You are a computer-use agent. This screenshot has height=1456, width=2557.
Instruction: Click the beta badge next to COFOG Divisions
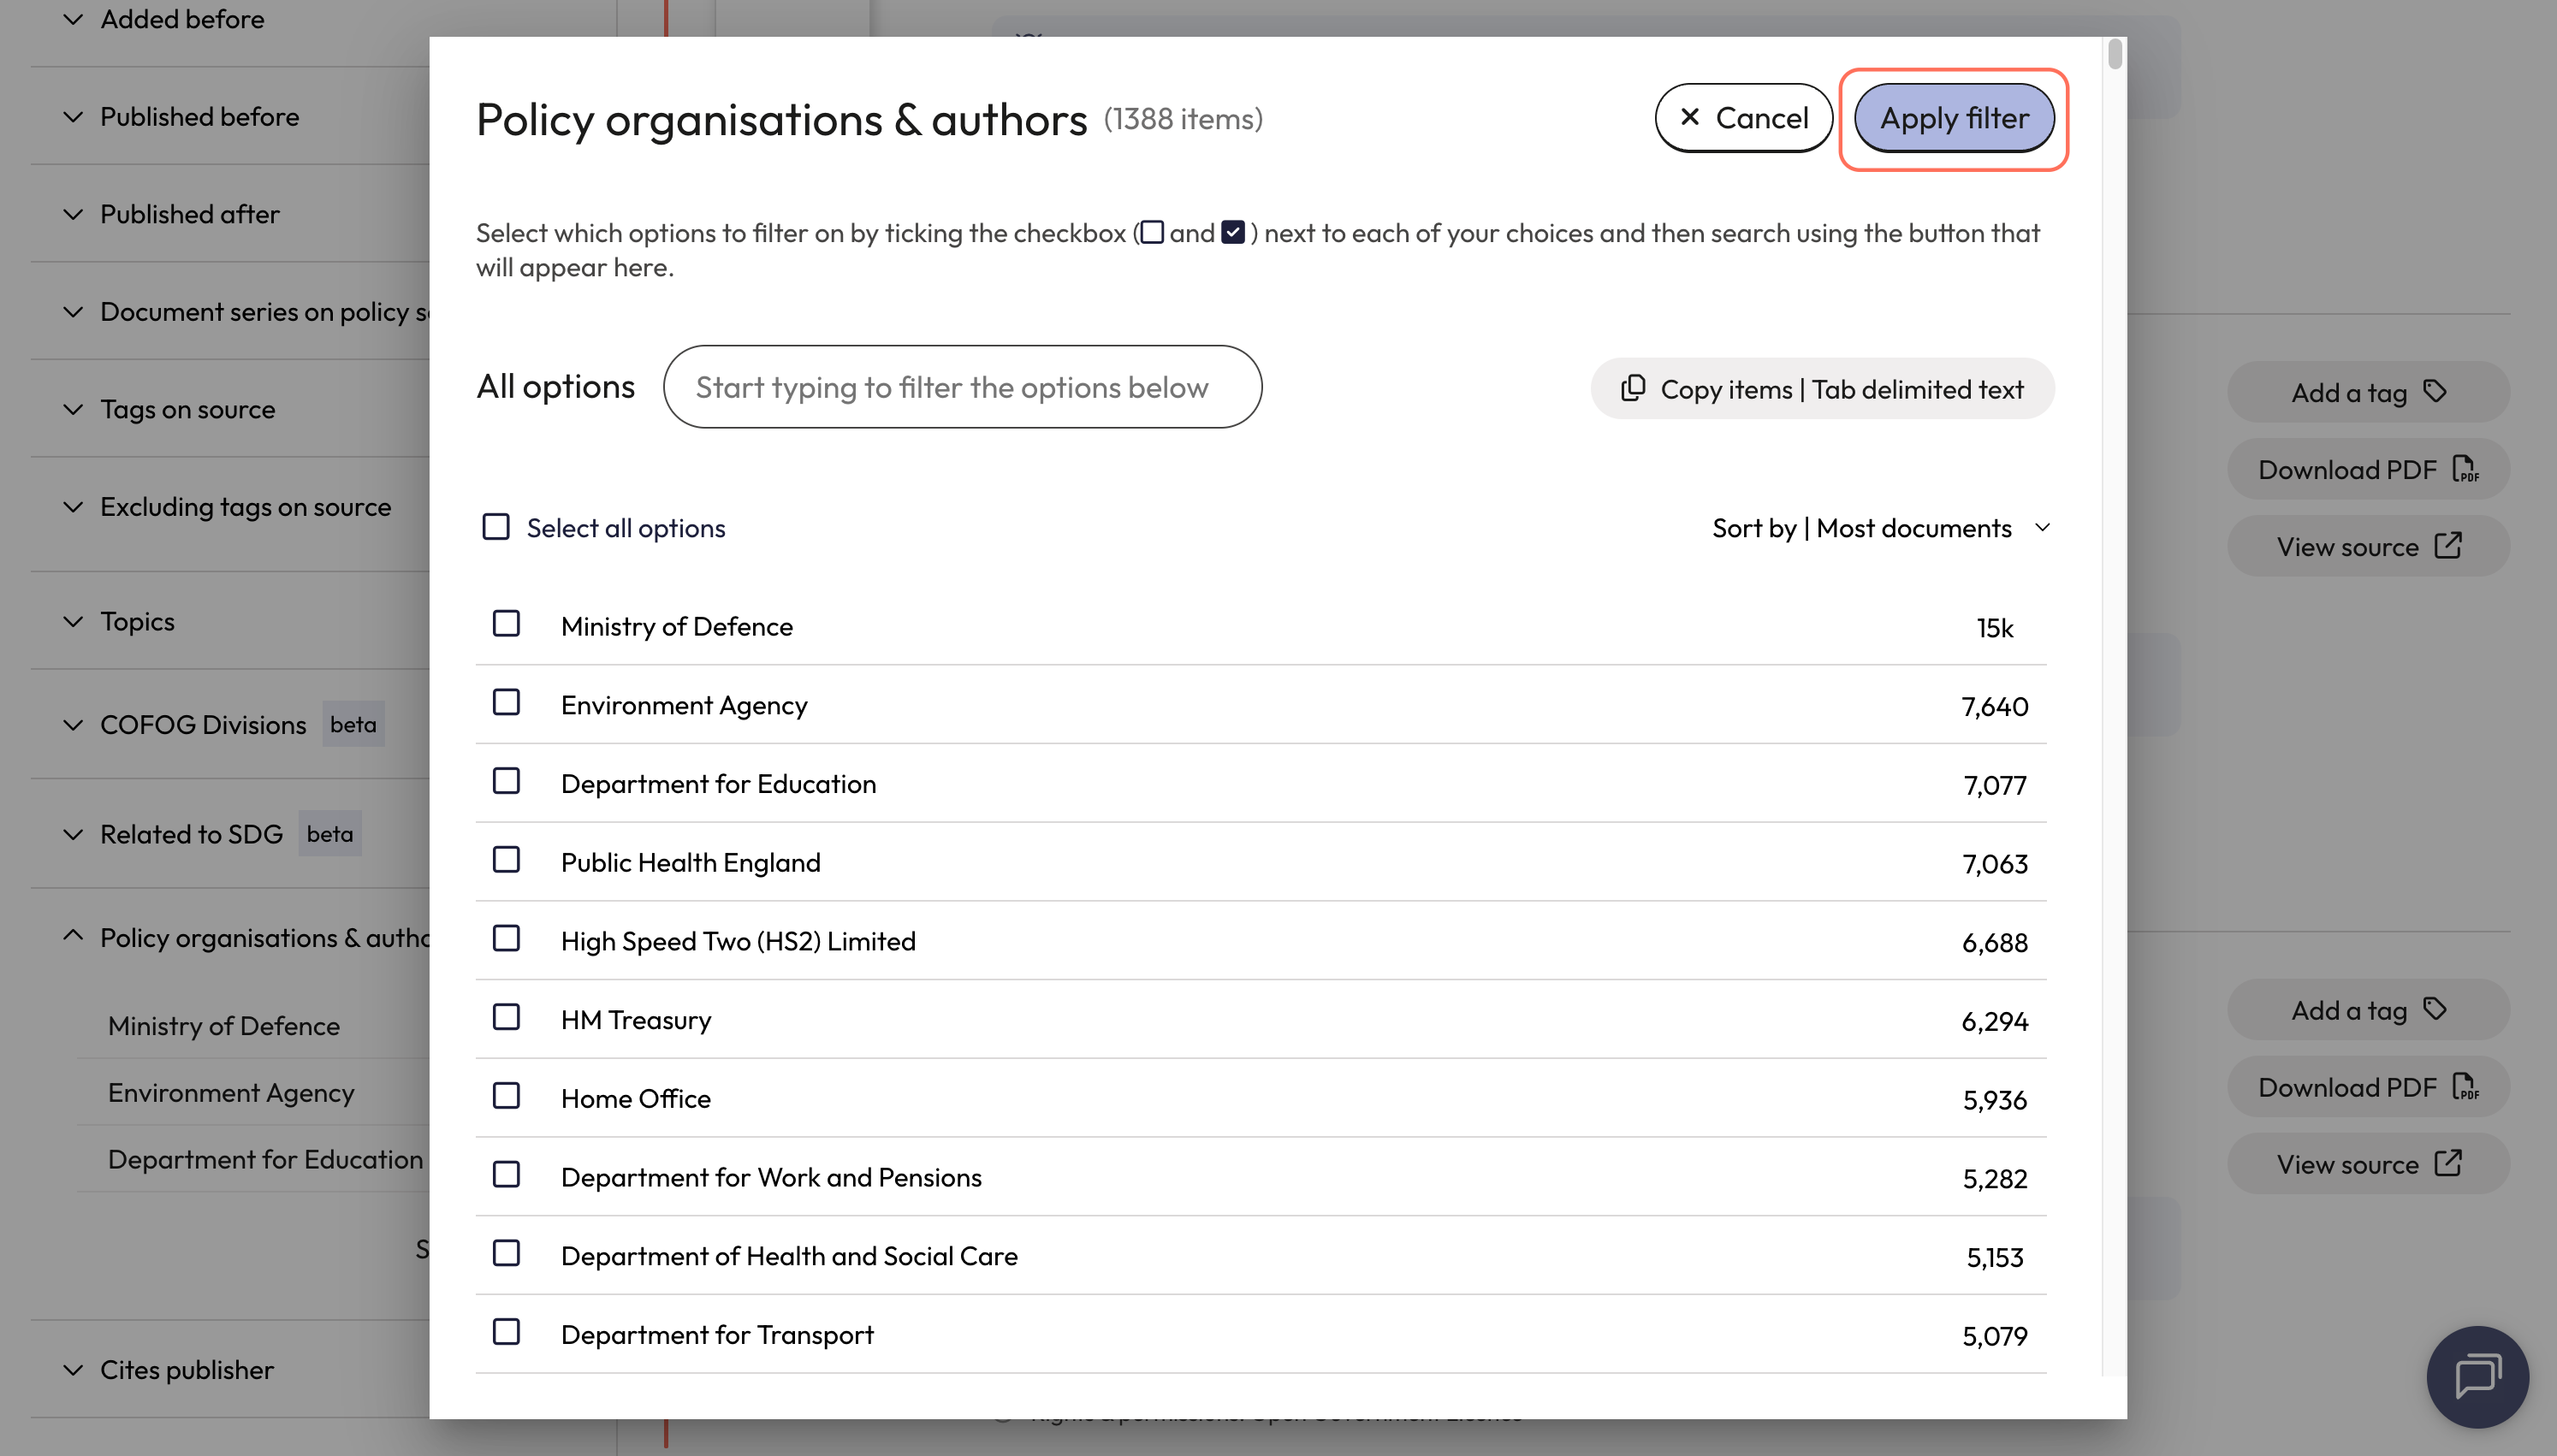(x=353, y=725)
